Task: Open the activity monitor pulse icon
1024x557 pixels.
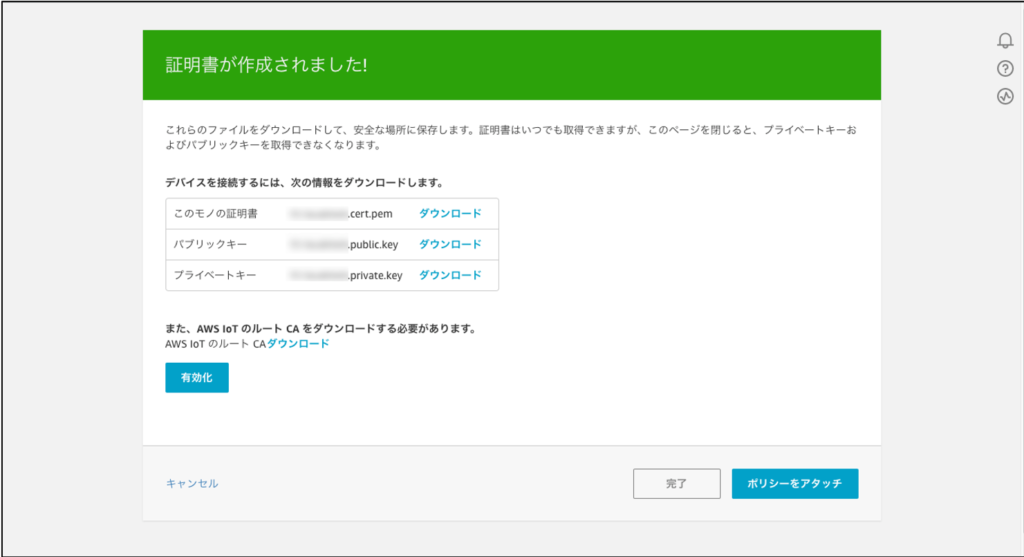Action: 1005,97
